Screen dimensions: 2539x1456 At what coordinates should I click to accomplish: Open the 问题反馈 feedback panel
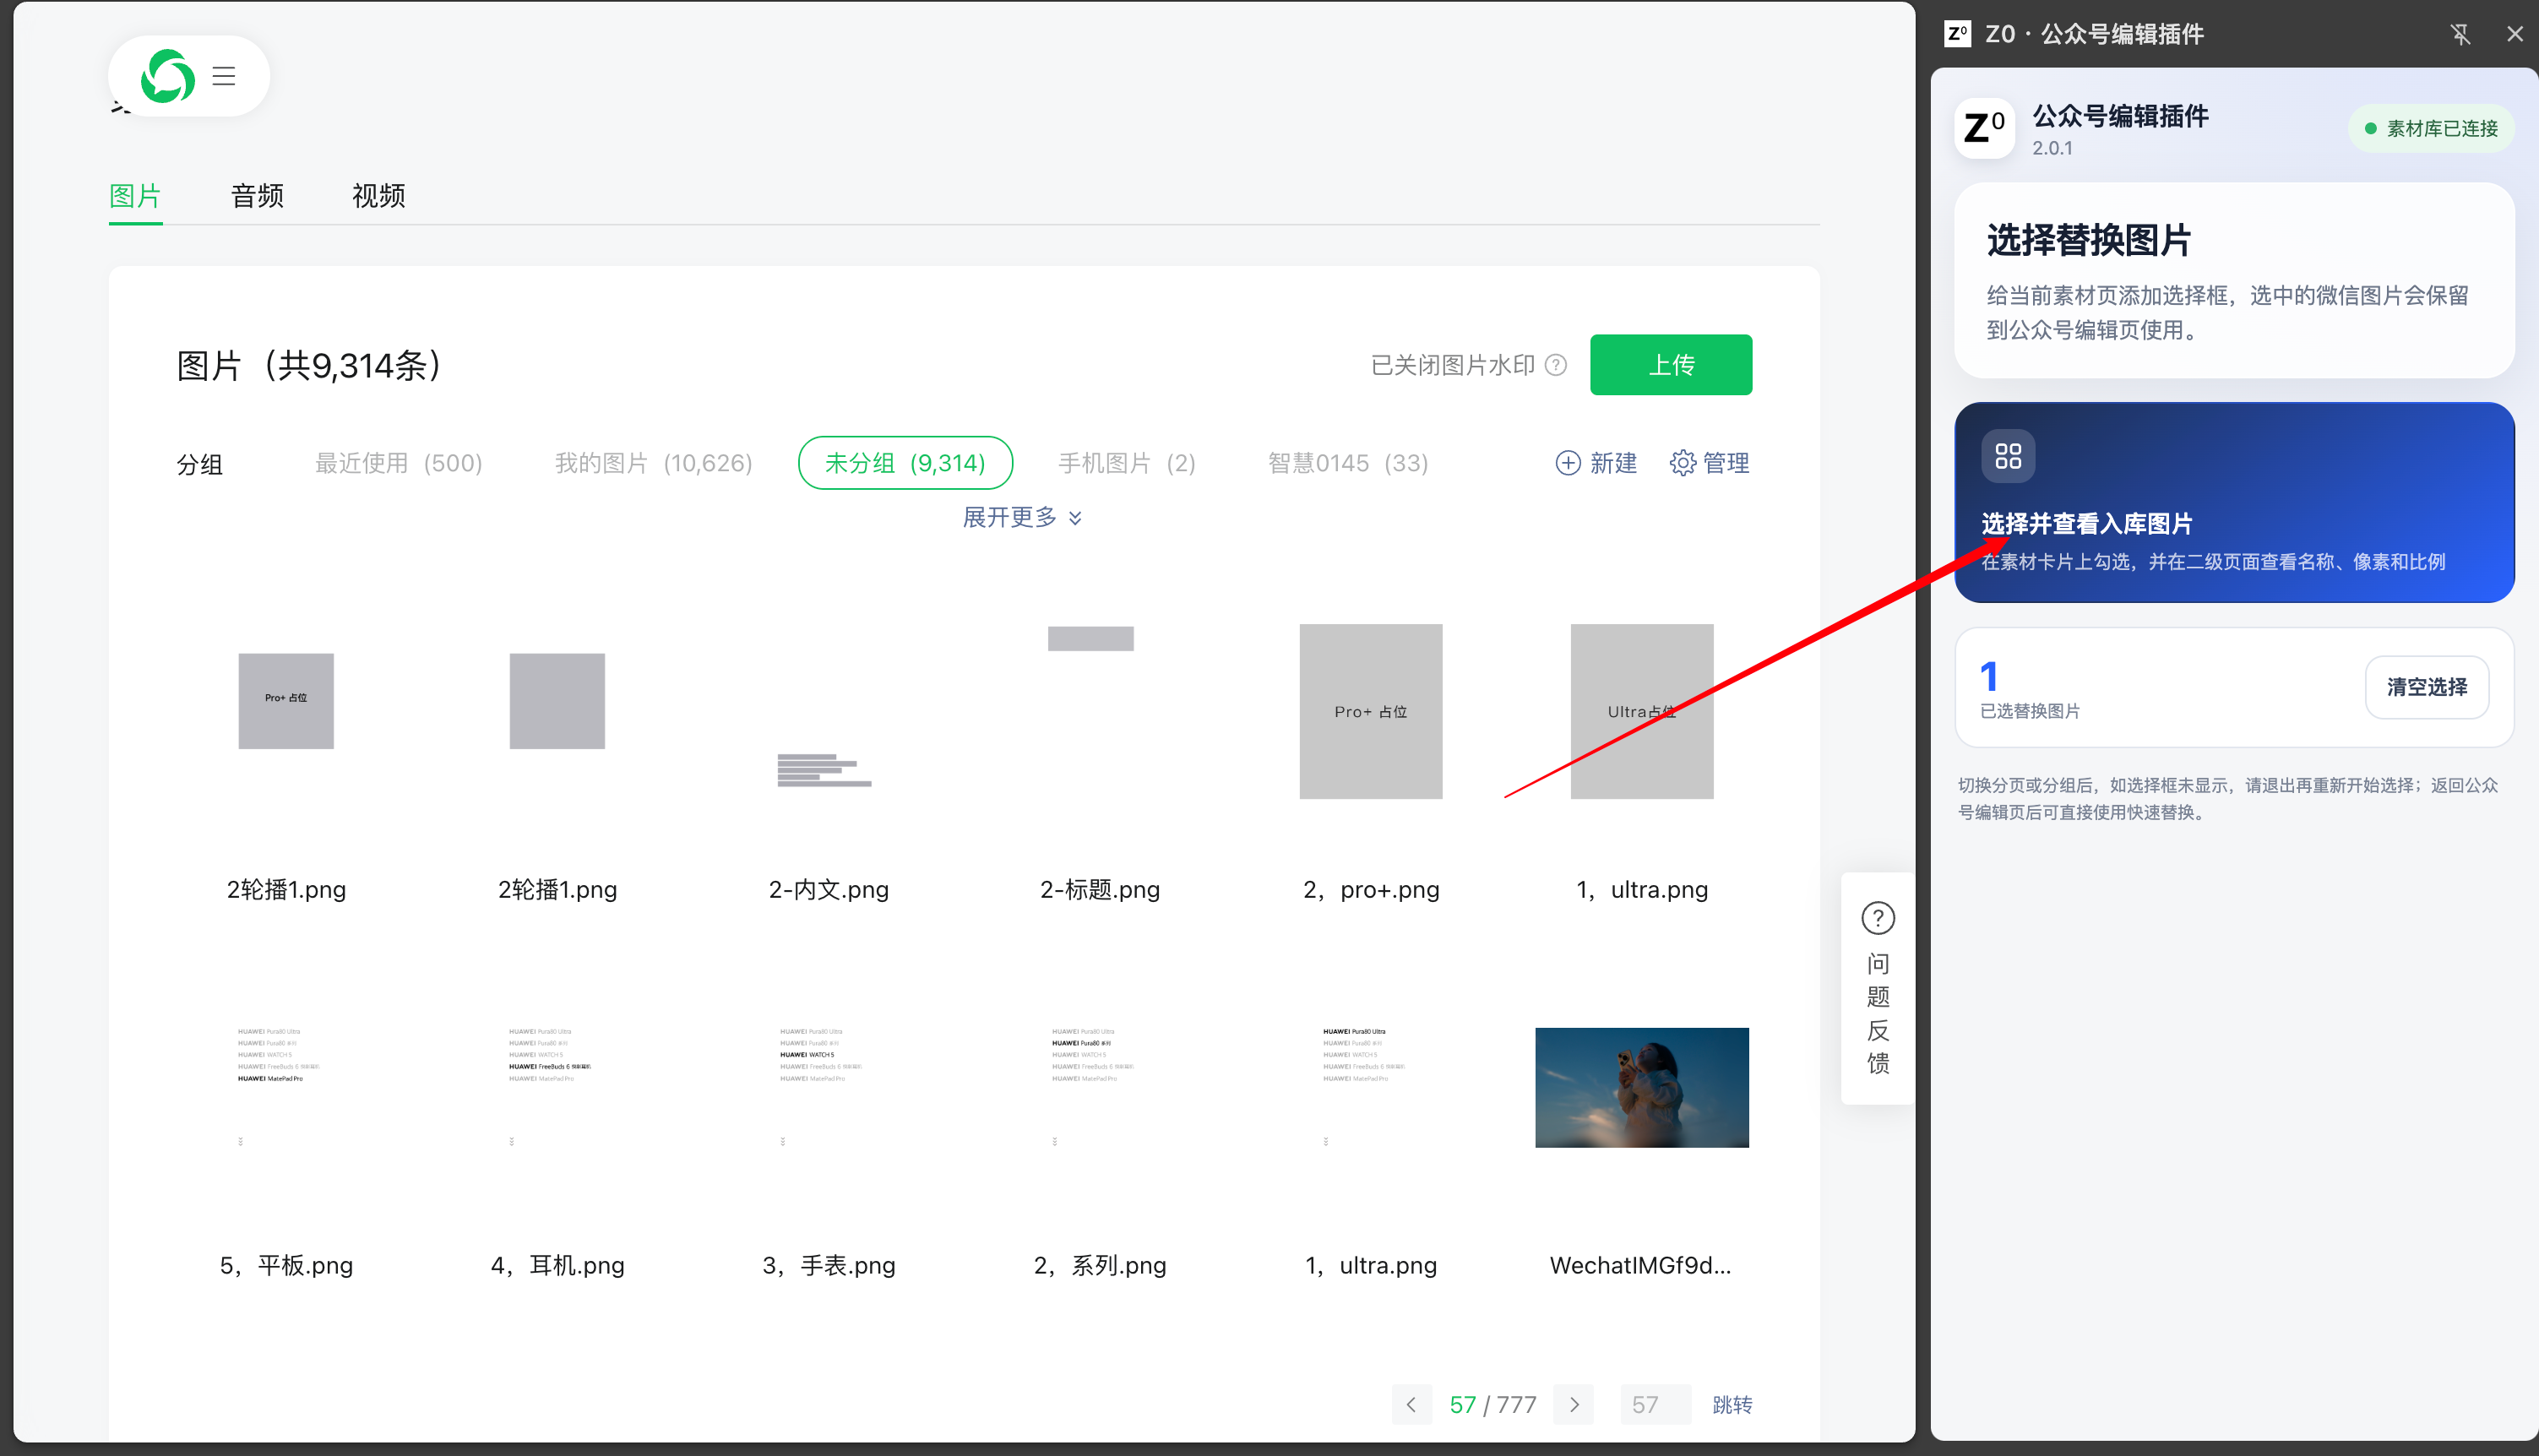(1878, 988)
